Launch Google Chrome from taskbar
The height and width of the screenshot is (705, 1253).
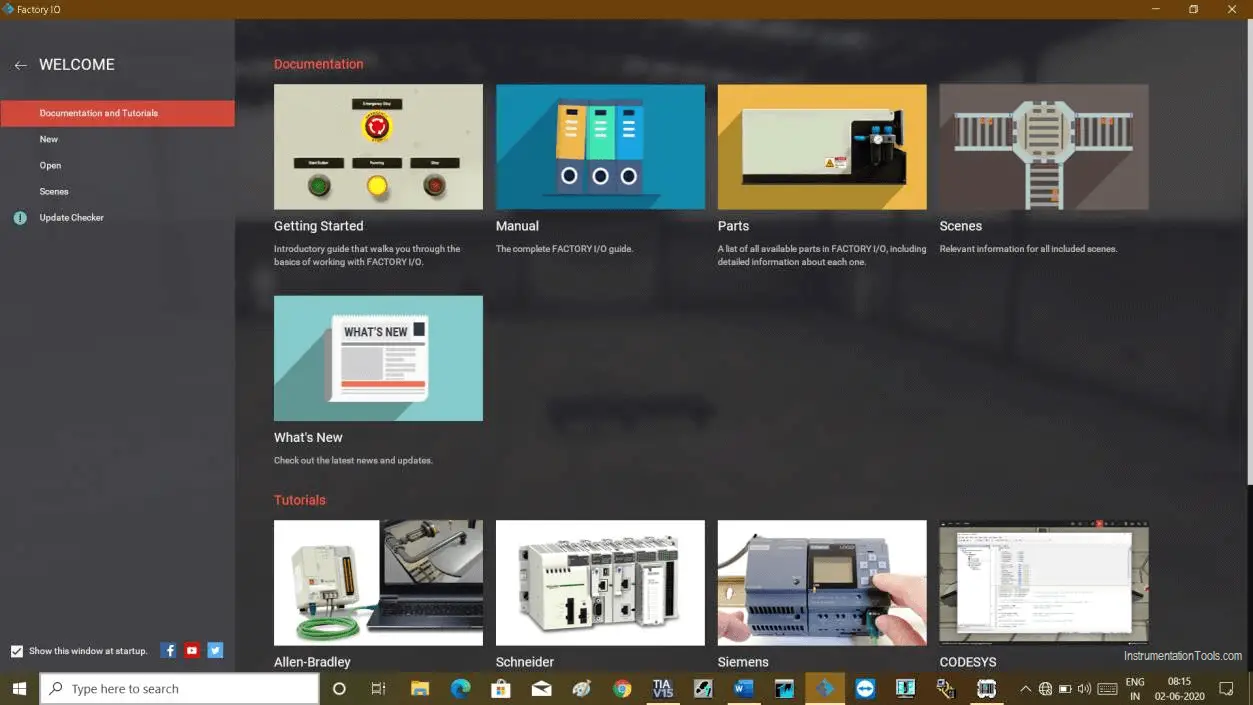coord(622,689)
